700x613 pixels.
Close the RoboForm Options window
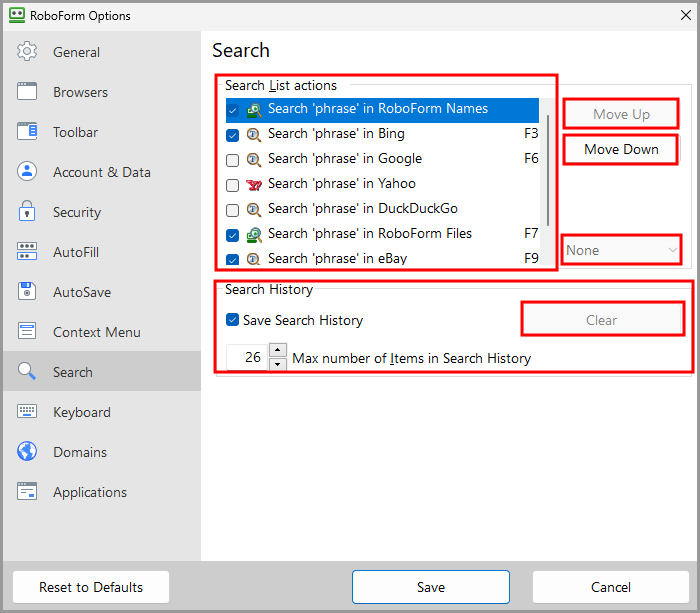(x=686, y=15)
